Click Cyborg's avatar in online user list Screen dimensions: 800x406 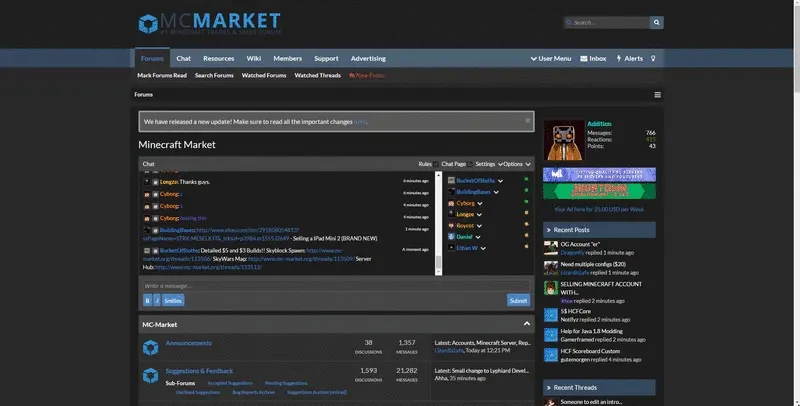pos(451,203)
